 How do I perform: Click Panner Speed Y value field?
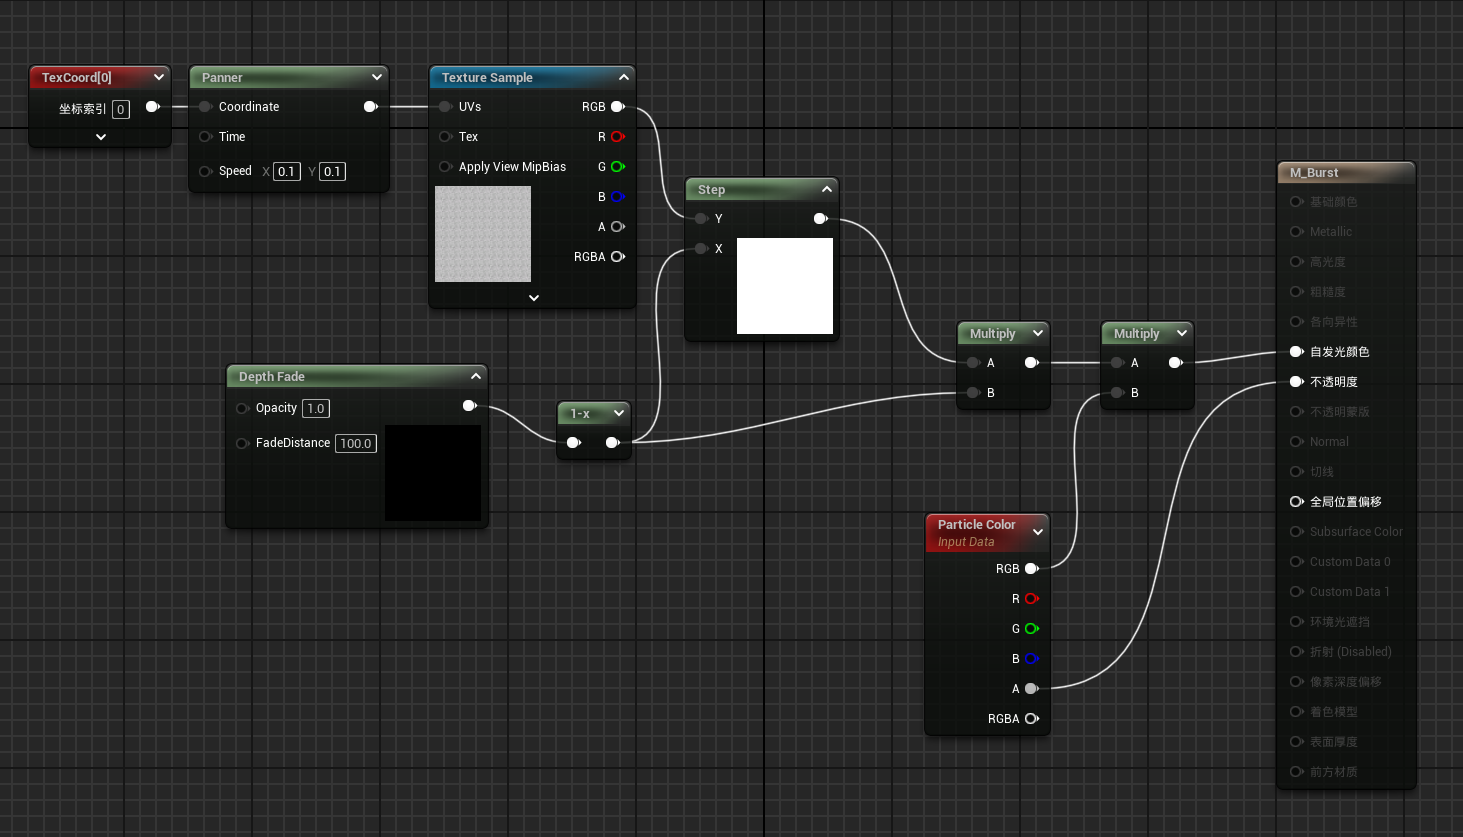coord(333,171)
